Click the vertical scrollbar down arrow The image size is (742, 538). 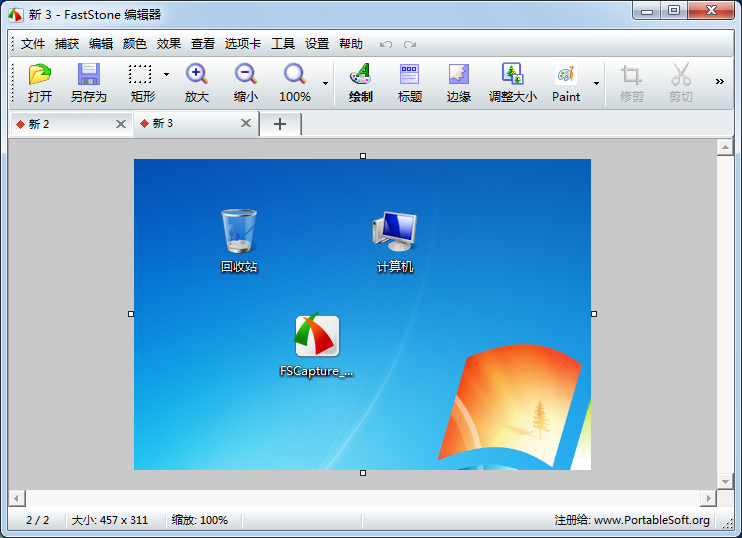coord(725,481)
